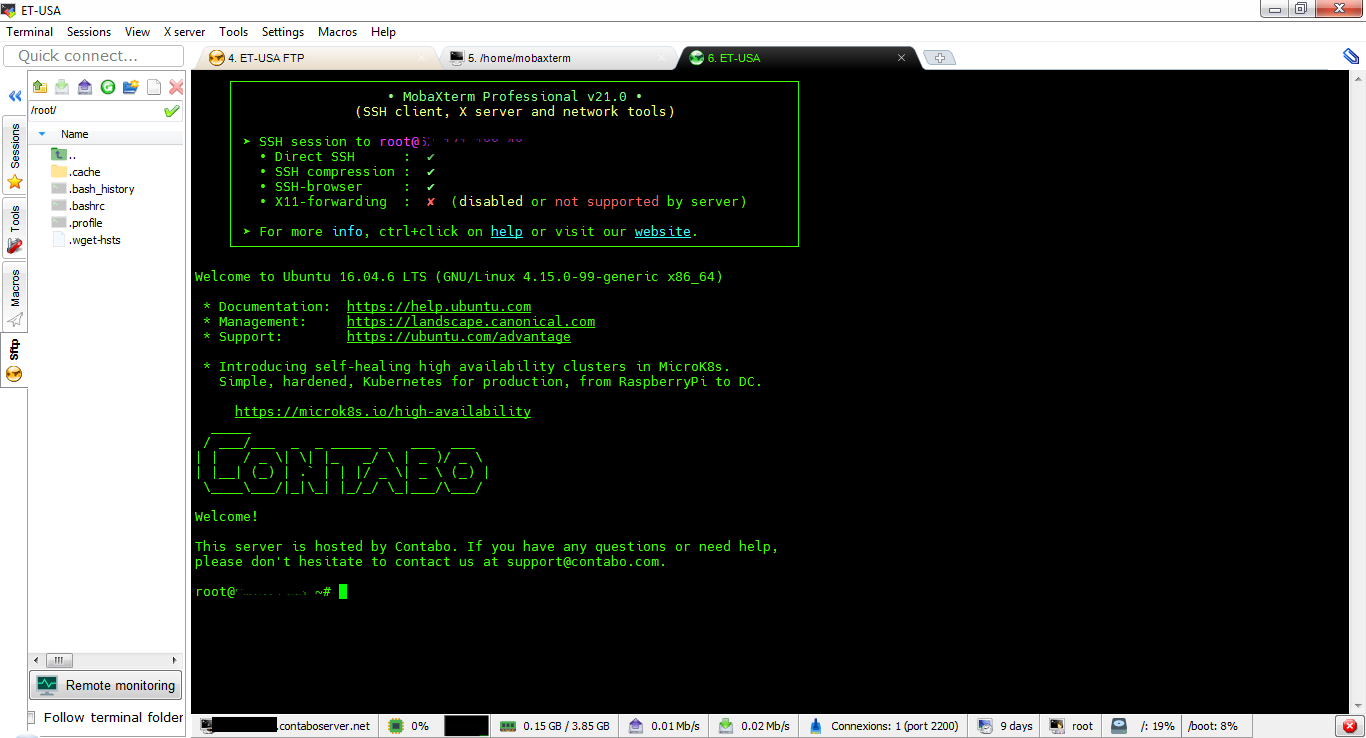Open the ubuntu.com/advantage link

pos(459,336)
